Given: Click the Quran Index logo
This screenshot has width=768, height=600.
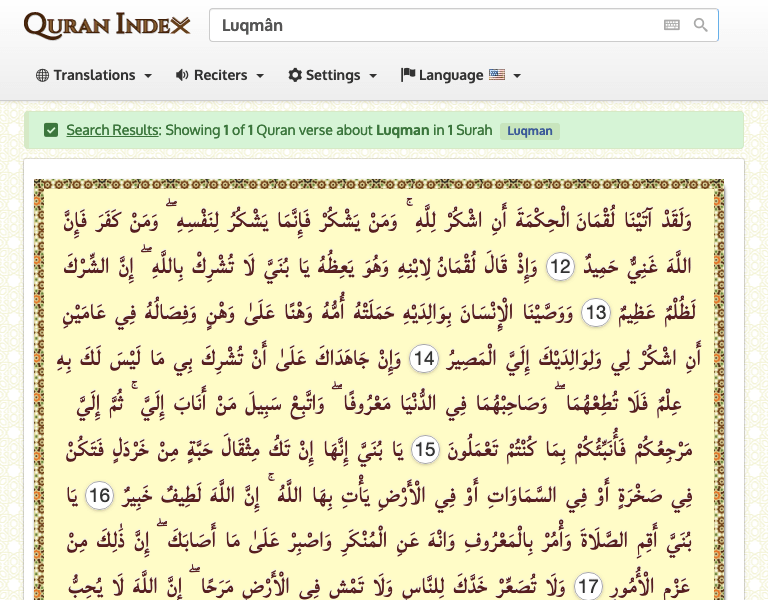Looking at the screenshot, I should point(106,26).
